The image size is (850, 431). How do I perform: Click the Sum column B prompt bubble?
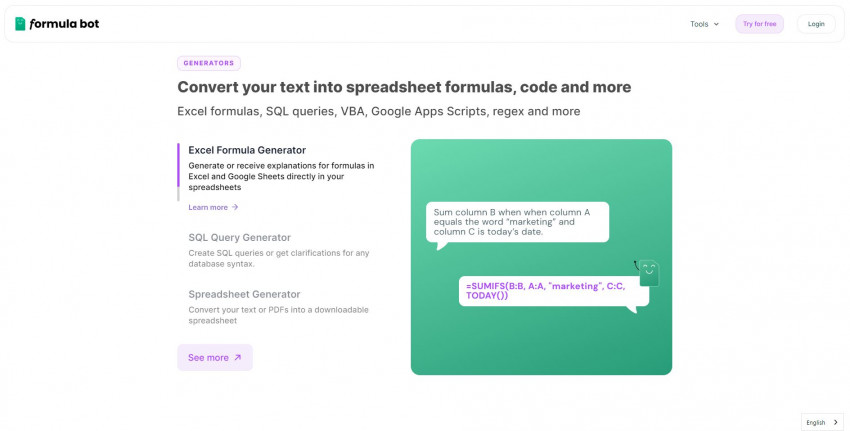516,222
